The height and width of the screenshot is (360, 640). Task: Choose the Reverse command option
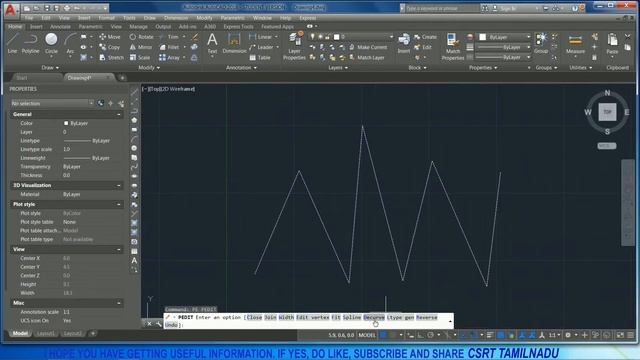pos(427,317)
